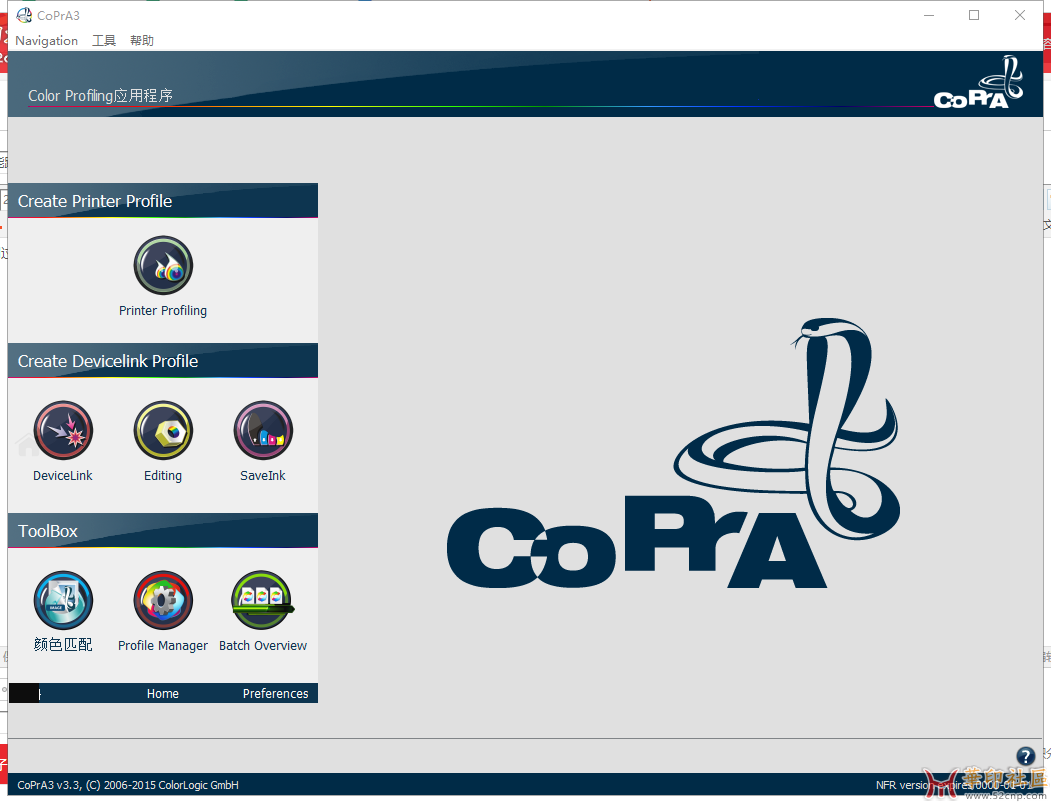Select the Create Printer Profile section header
The width and height of the screenshot is (1051, 803).
163,200
